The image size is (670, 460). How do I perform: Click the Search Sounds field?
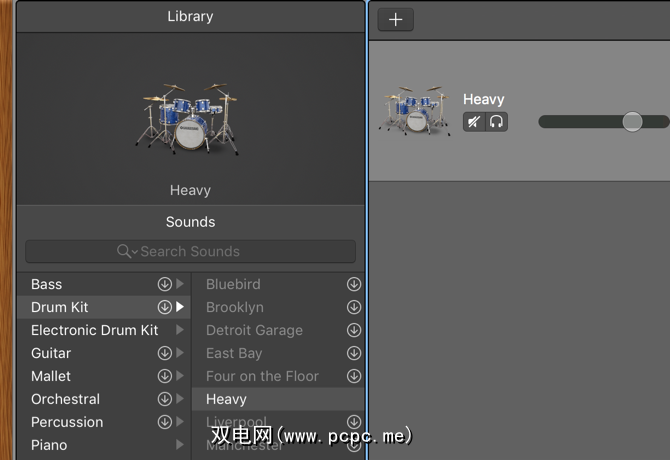pos(190,251)
